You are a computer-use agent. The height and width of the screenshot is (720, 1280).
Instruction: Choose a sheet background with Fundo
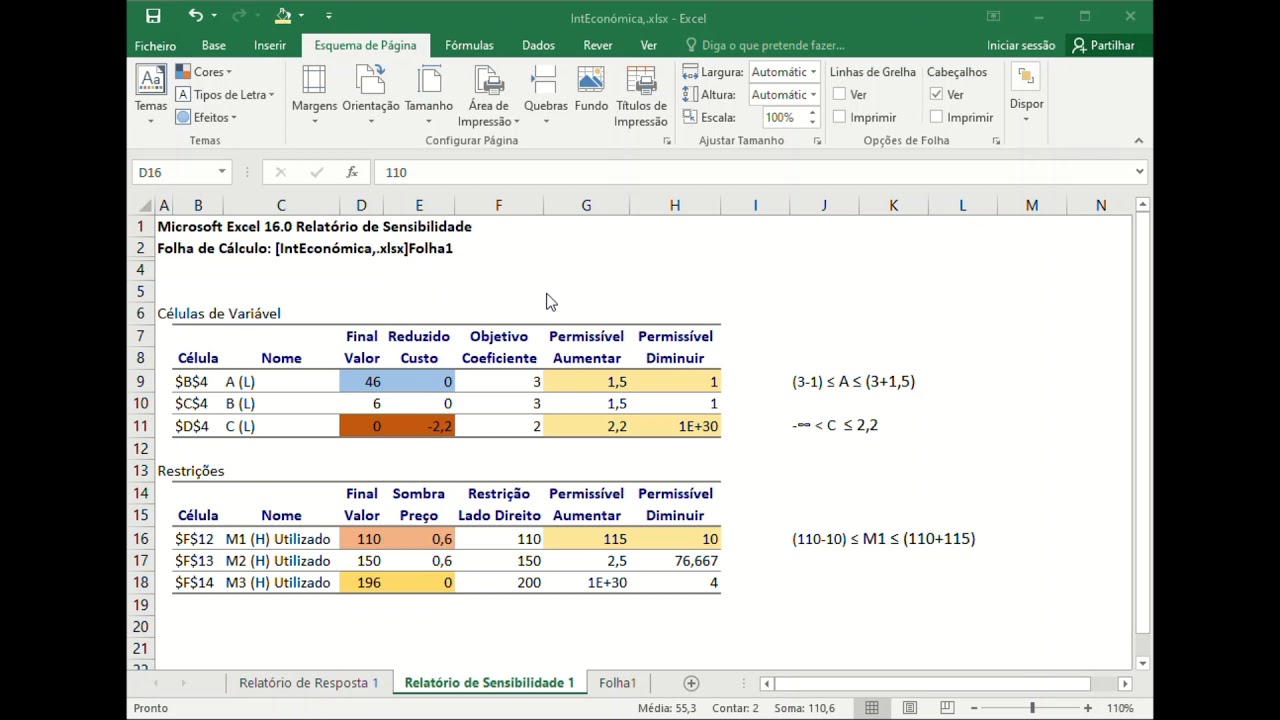(x=591, y=90)
